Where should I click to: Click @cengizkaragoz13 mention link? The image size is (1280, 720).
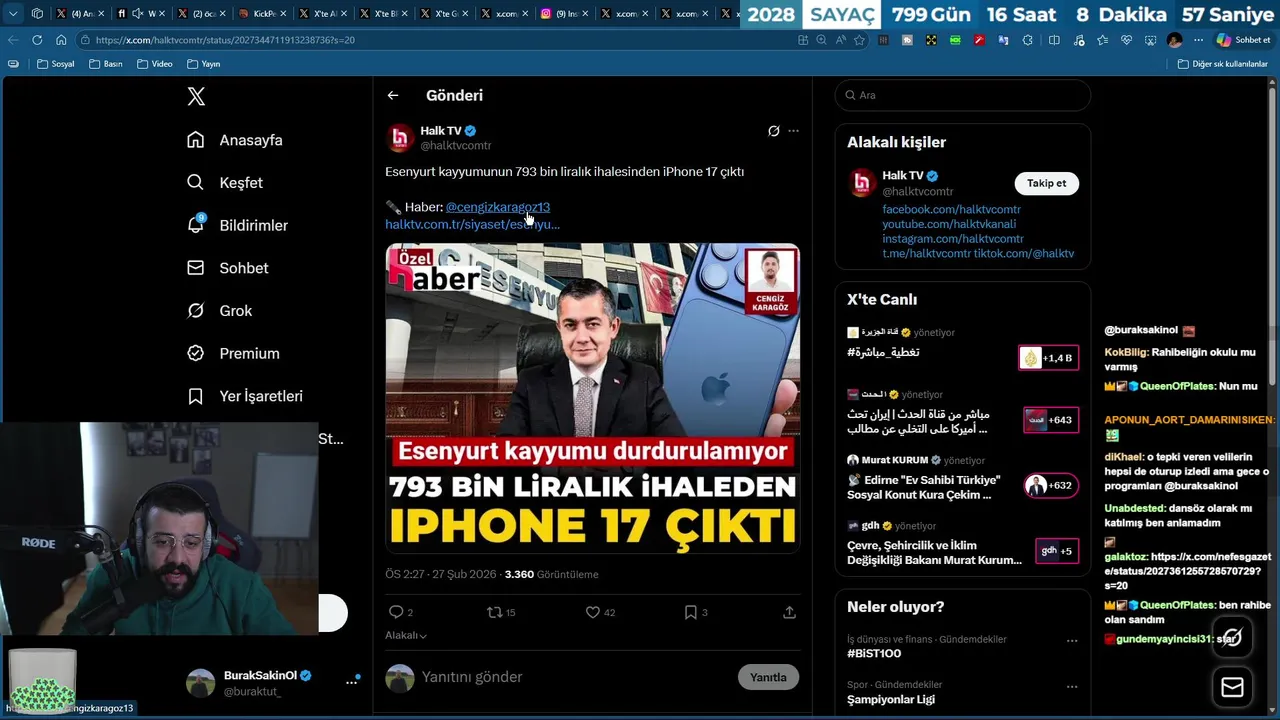click(498, 207)
